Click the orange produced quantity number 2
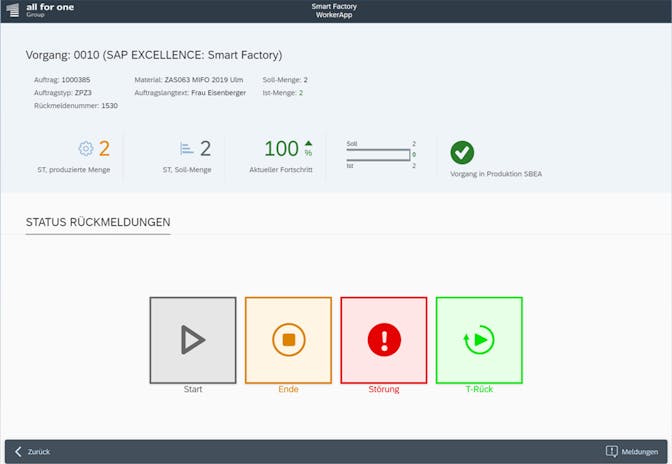The width and height of the screenshot is (672, 464). [104, 149]
